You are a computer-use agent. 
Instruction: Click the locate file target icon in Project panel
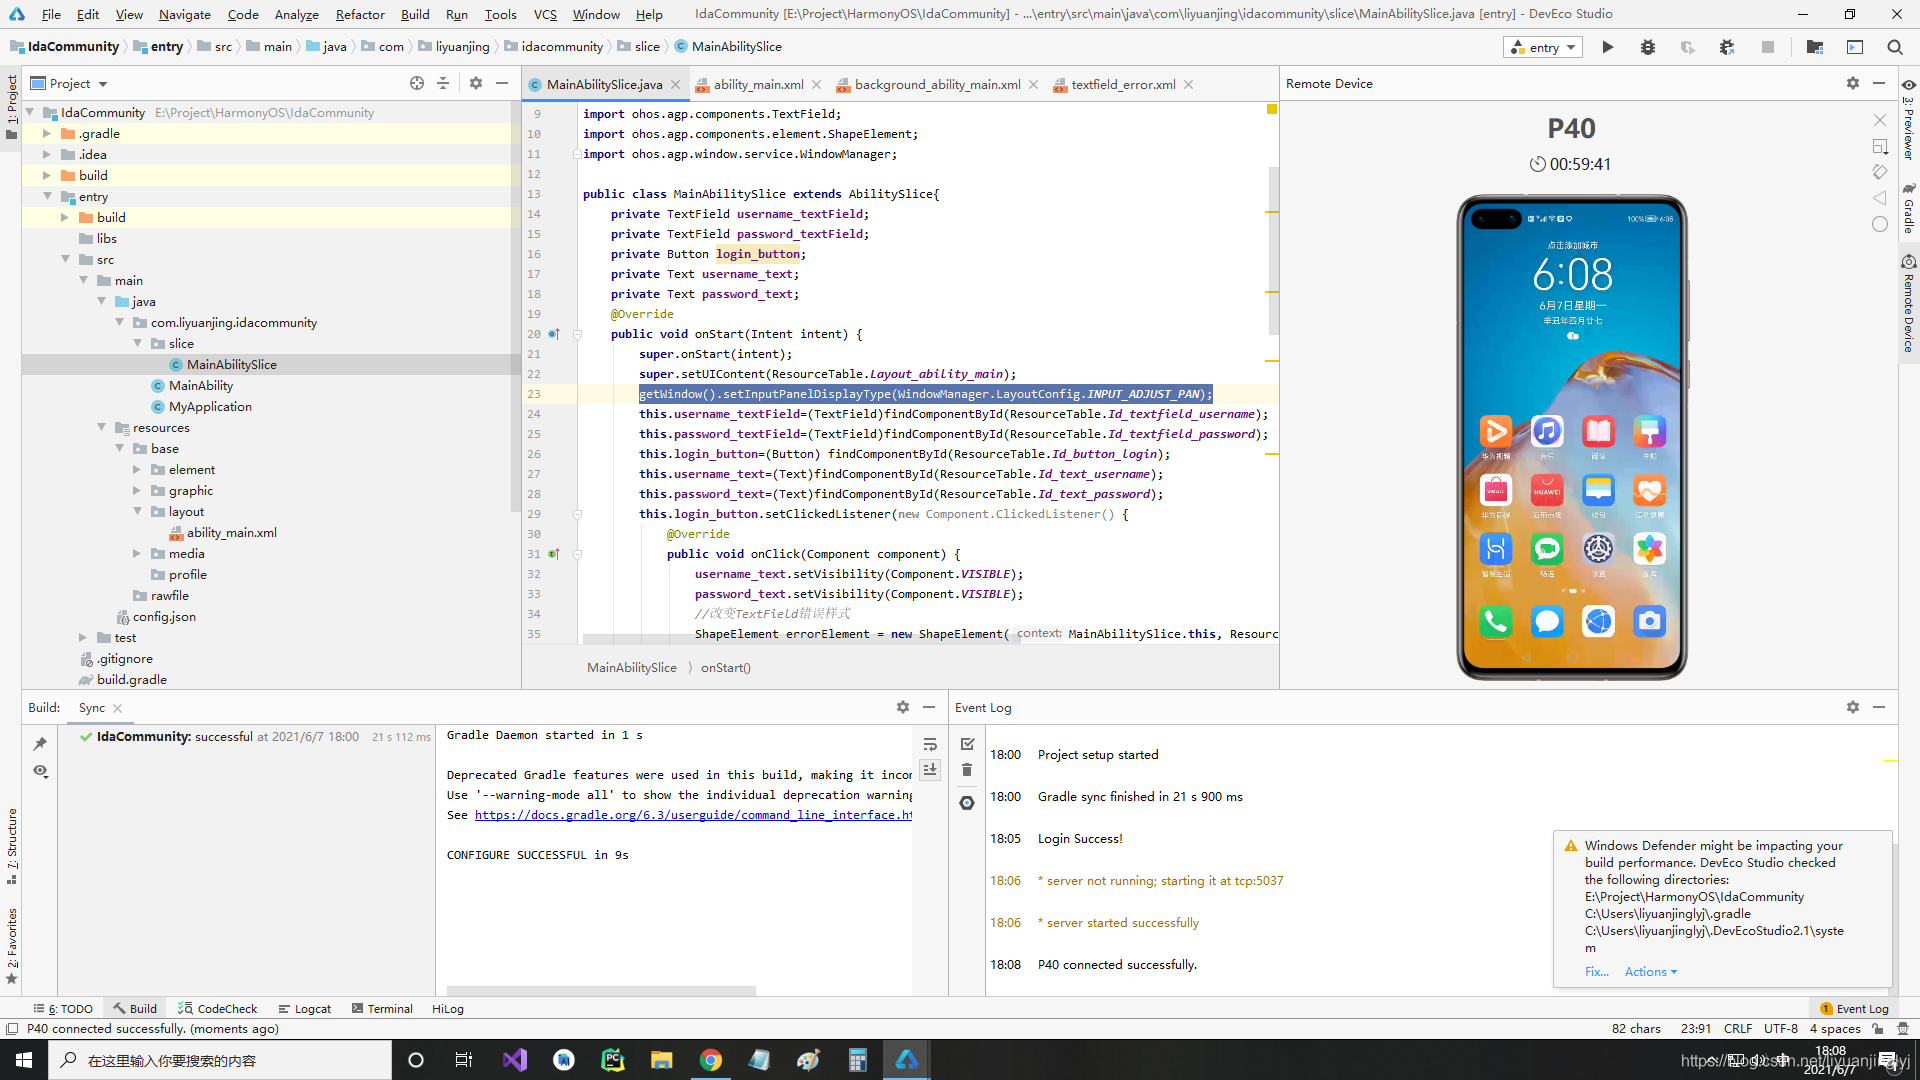pyautogui.click(x=417, y=83)
